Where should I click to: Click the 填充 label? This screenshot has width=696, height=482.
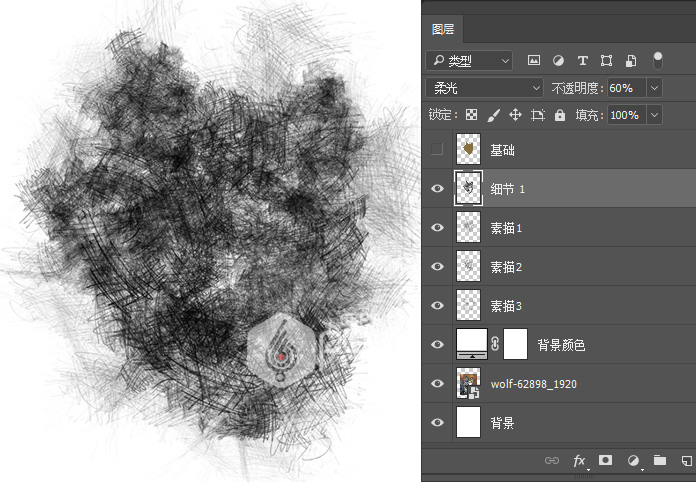tap(589, 115)
